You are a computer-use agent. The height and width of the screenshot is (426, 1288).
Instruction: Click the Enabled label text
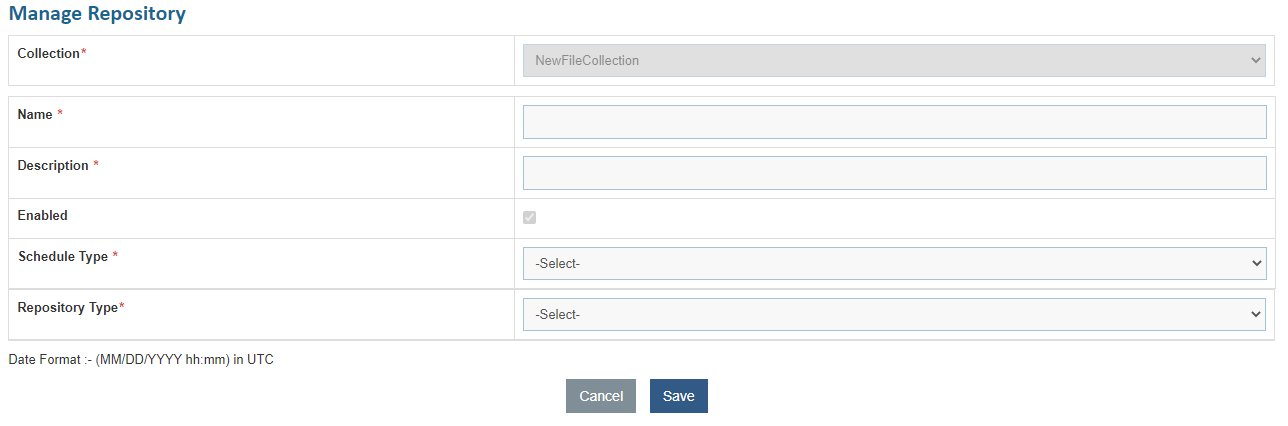pyautogui.click(x=43, y=216)
